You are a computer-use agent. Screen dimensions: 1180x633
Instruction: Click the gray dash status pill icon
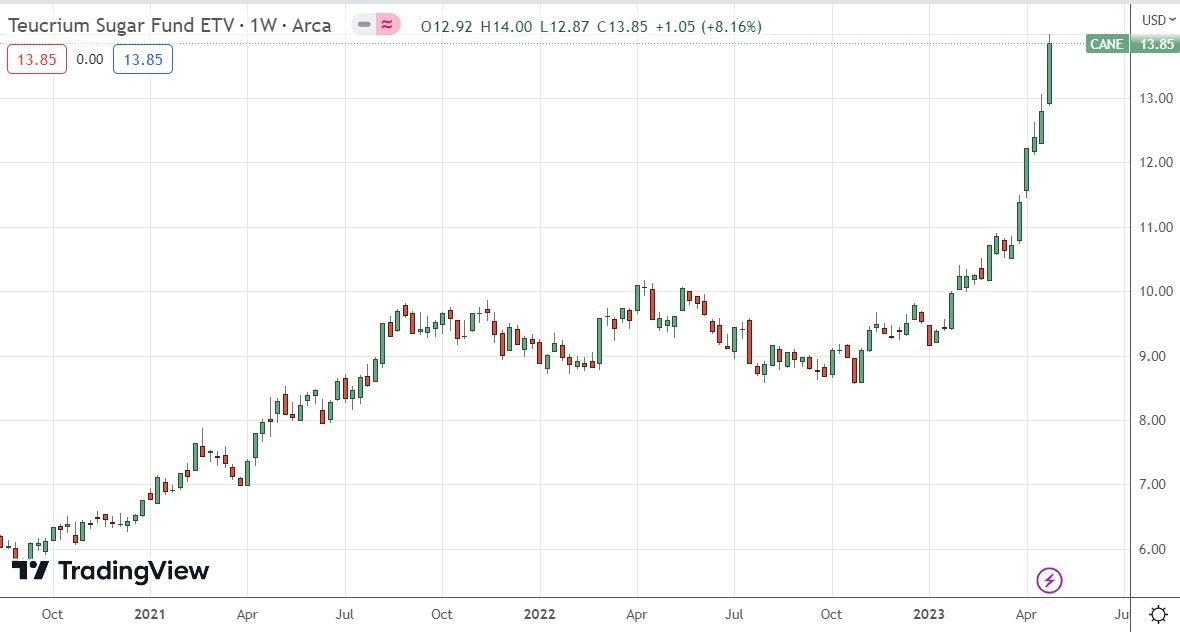point(364,26)
